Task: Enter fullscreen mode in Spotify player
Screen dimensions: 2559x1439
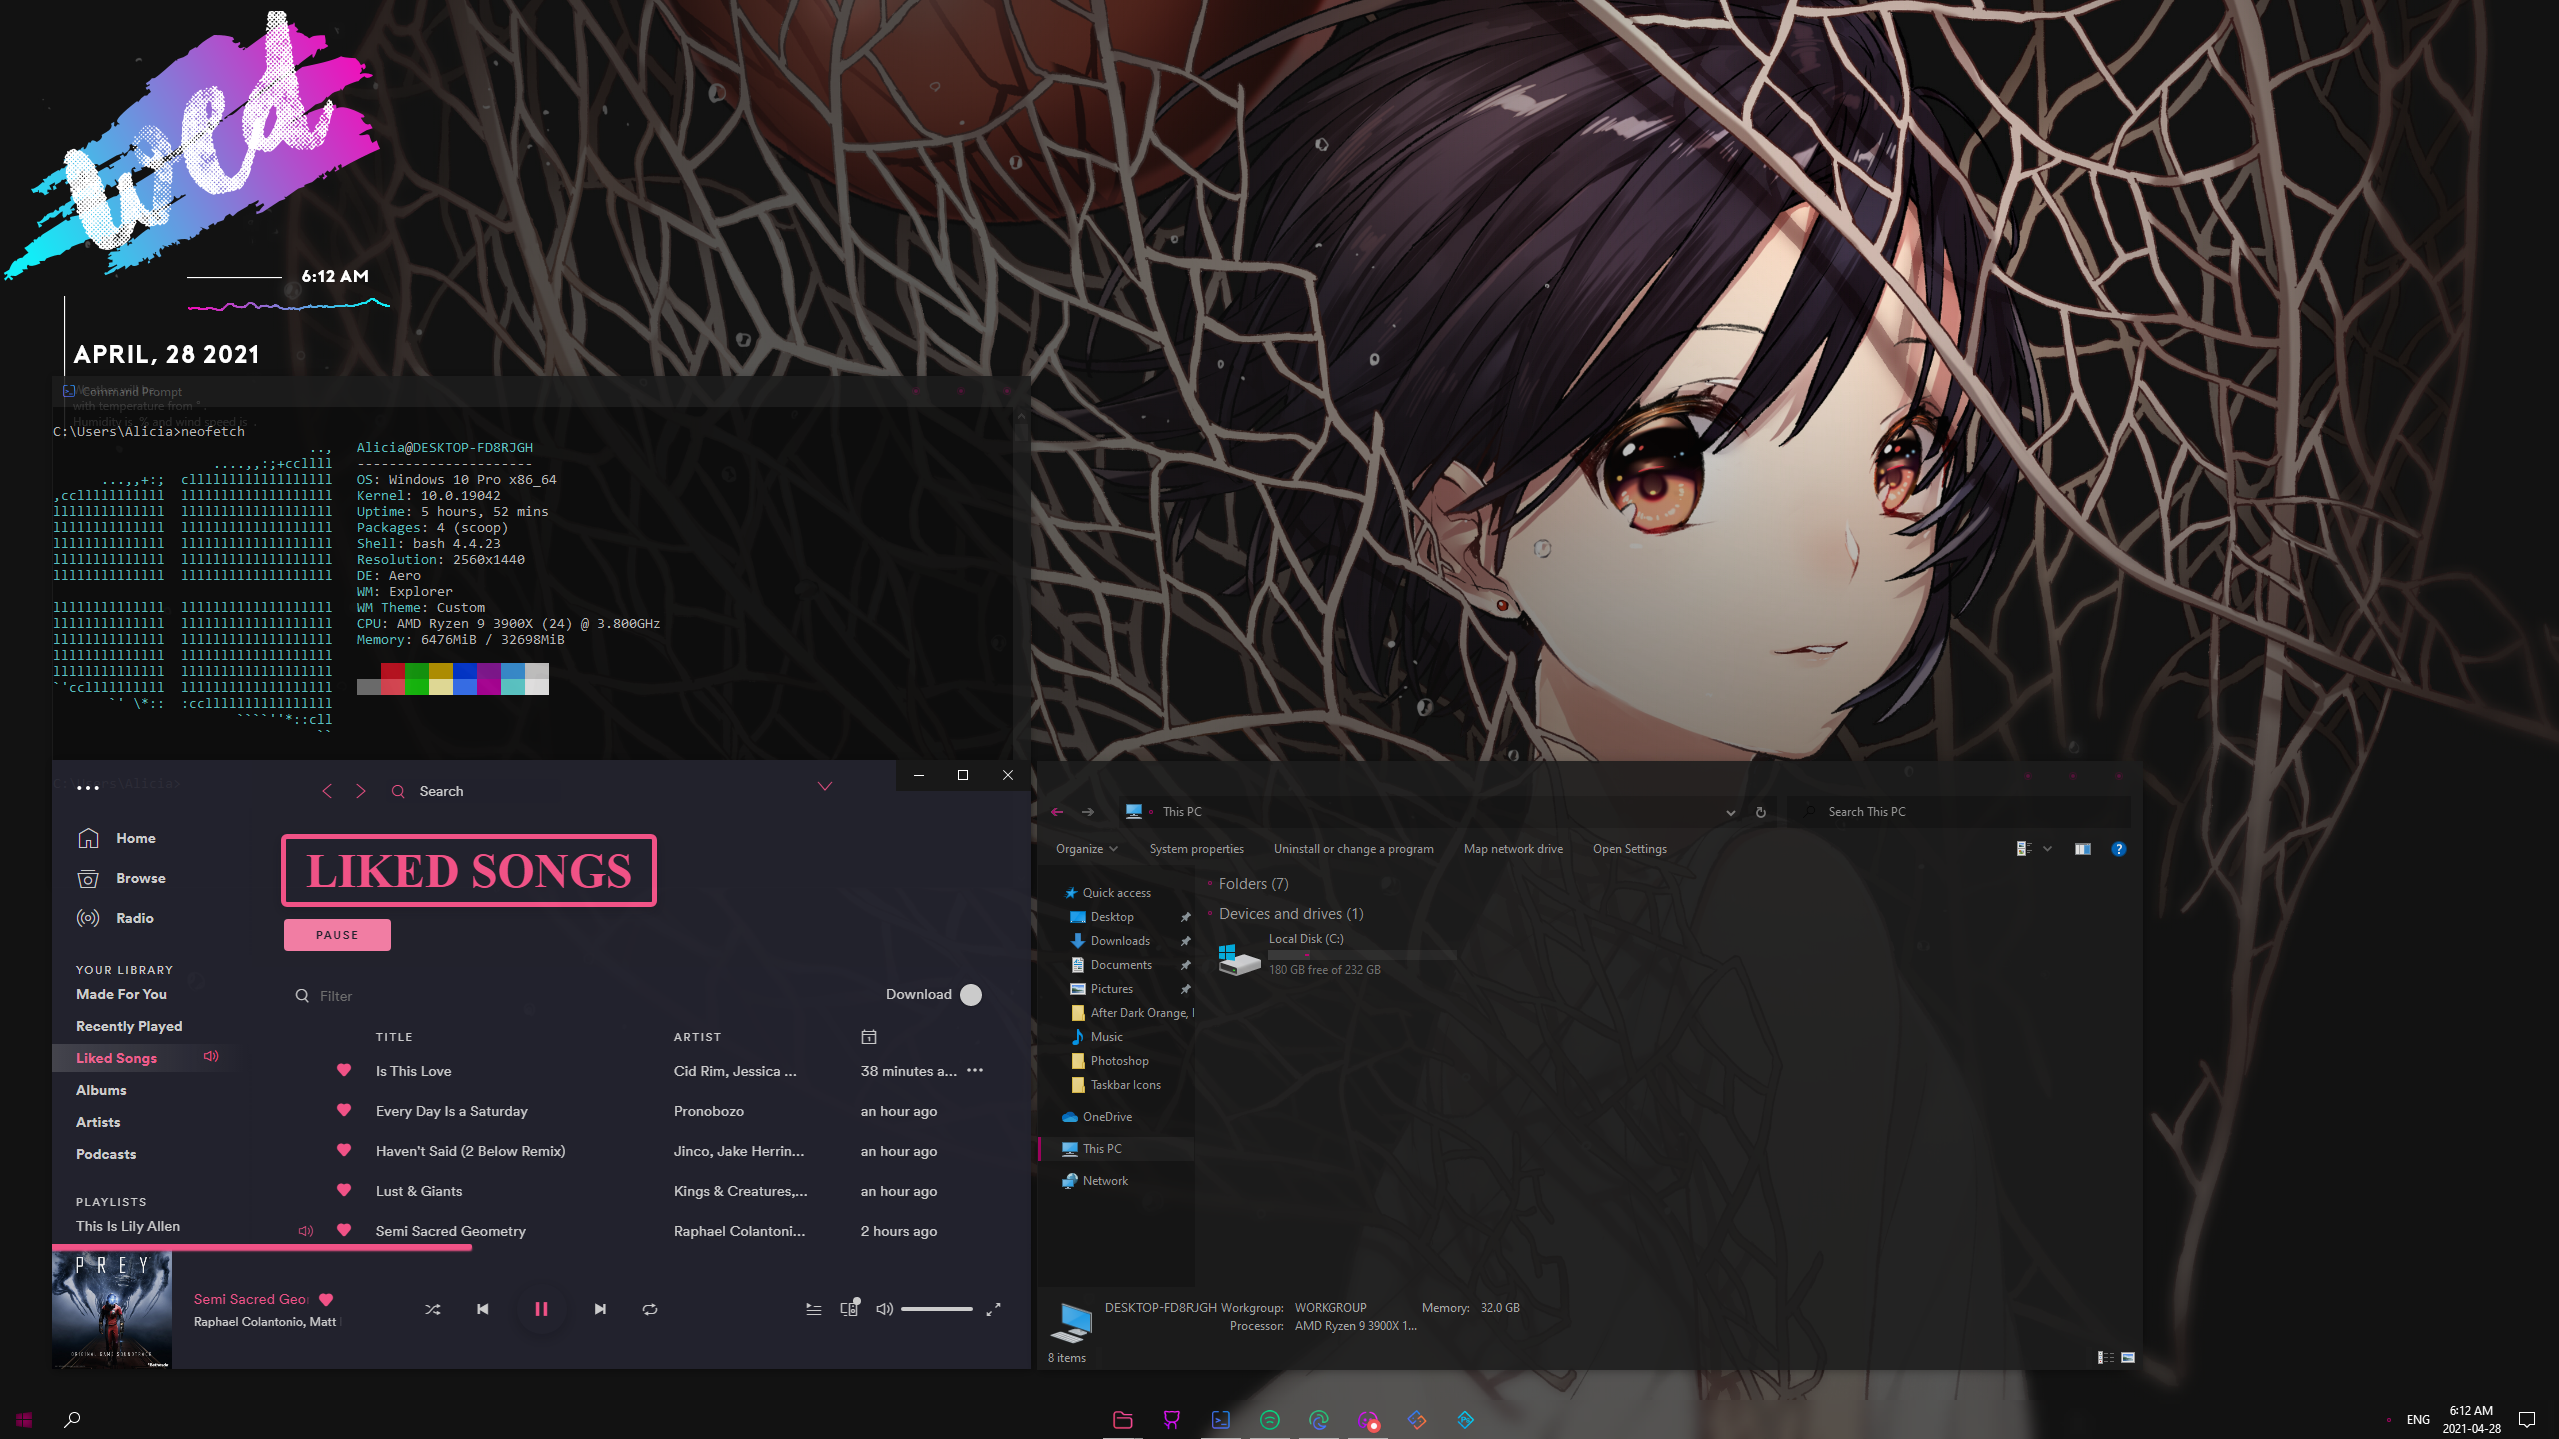Action: click(x=995, y=1308)
